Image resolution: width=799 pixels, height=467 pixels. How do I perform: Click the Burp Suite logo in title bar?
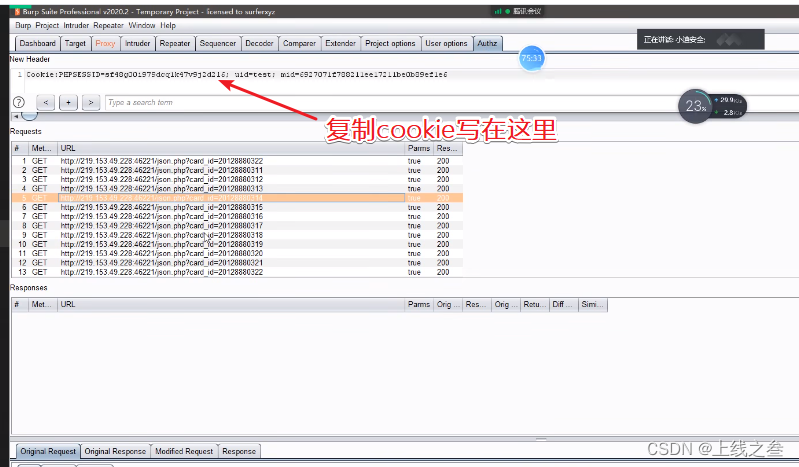(x=17, y=11)
